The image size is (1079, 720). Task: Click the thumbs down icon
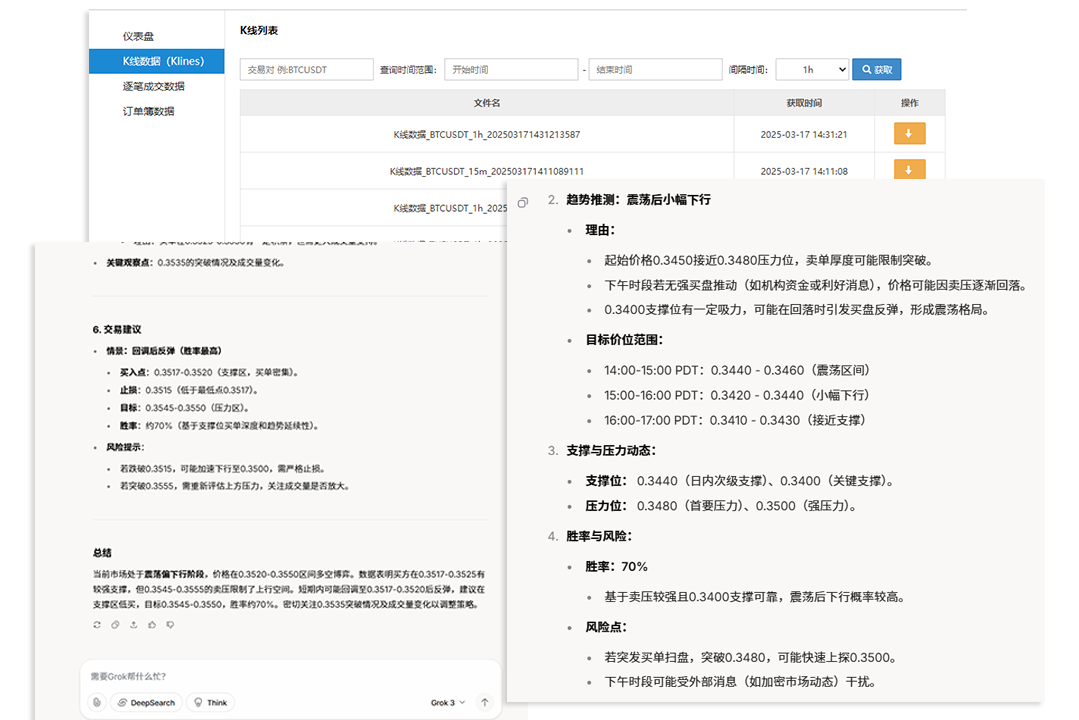pos(170,625)
